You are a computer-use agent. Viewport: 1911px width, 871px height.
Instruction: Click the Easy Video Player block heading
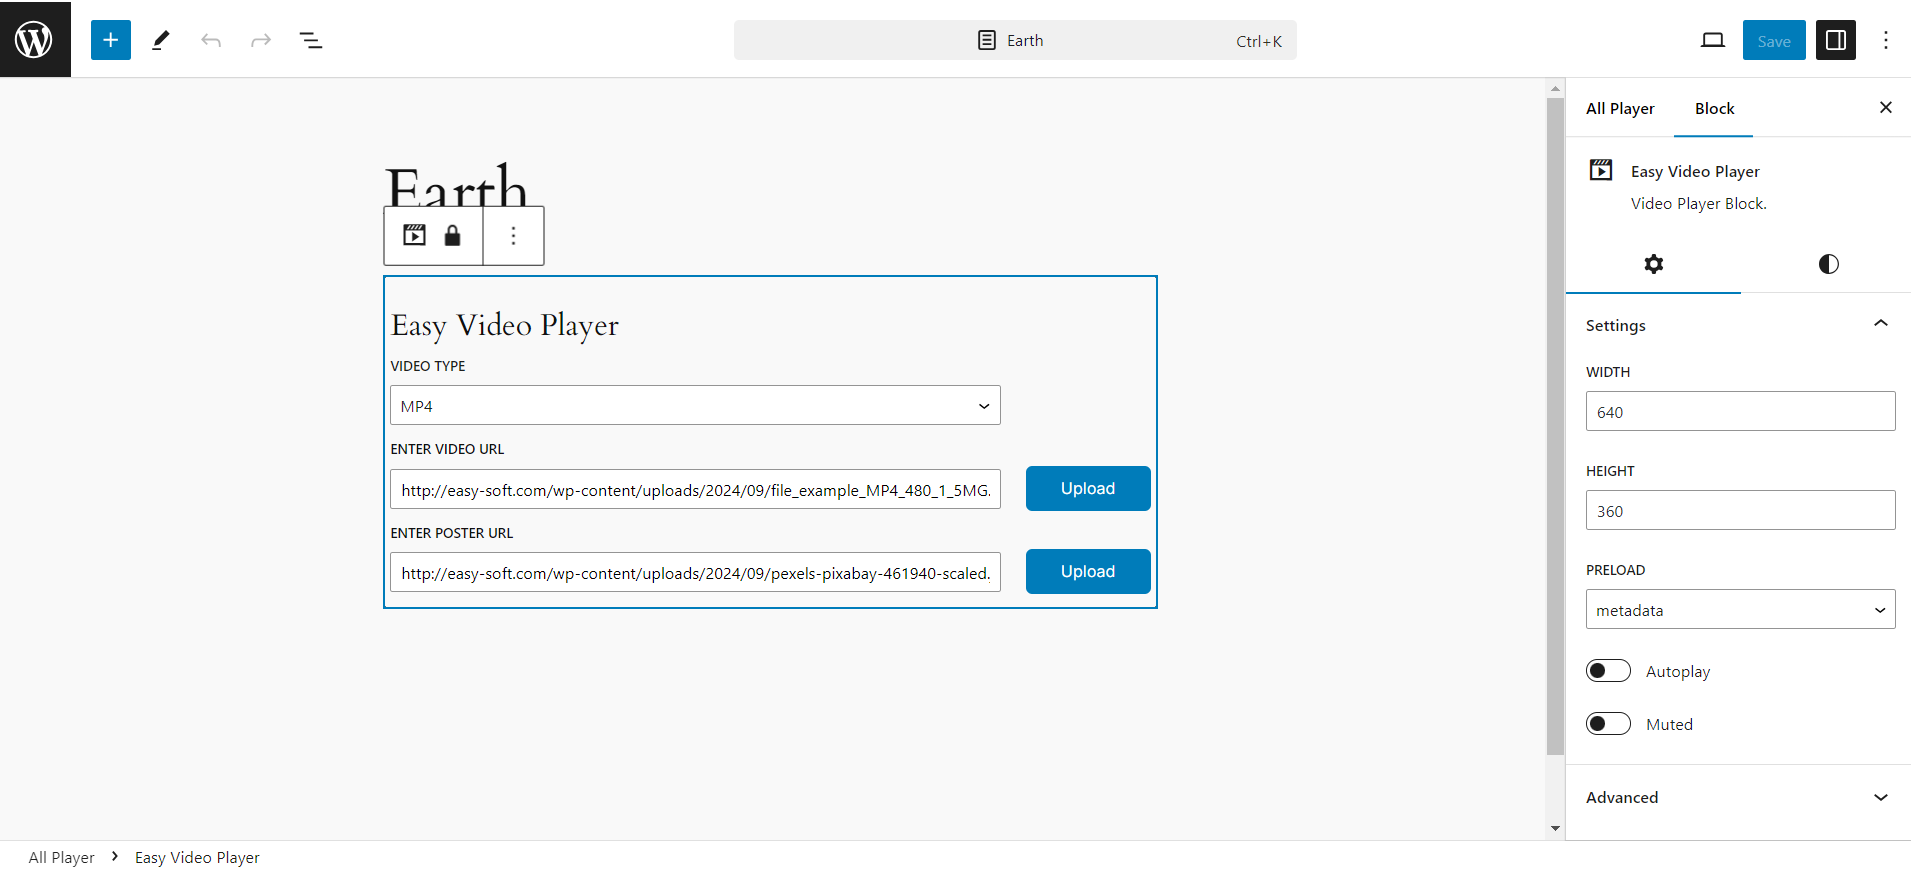505,326
